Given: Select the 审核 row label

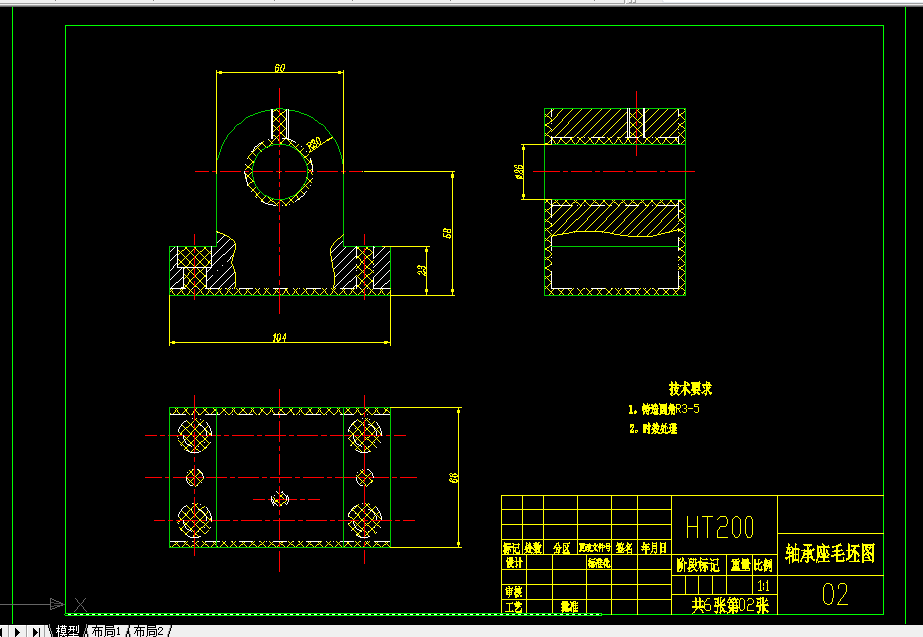Looking at the screenshot, I should (x=514, y=592).
